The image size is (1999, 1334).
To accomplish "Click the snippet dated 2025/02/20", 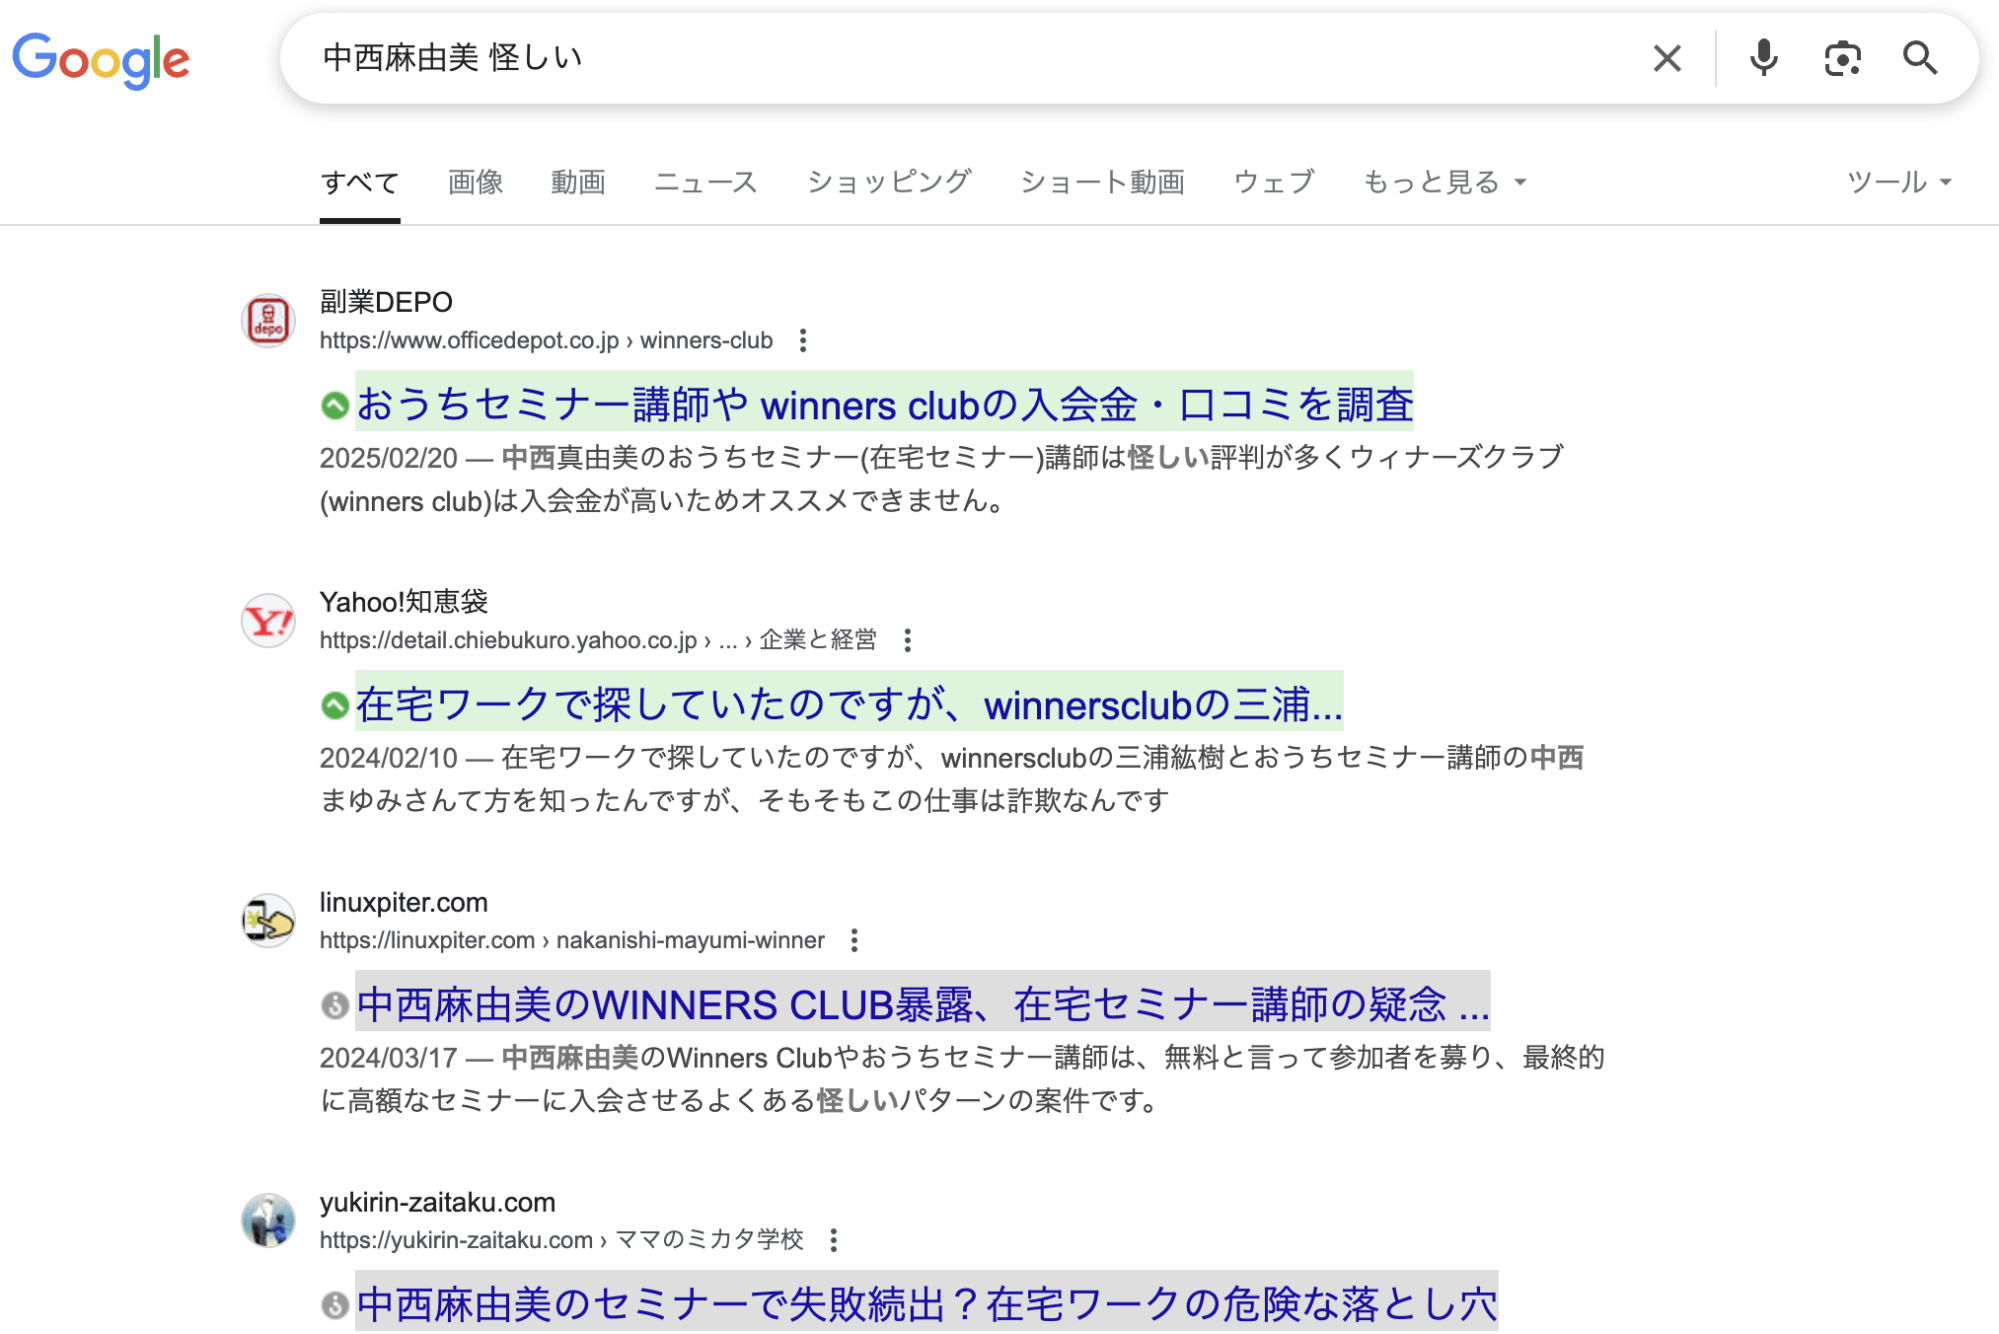I will pyautogui.click(x=942, y=479).
